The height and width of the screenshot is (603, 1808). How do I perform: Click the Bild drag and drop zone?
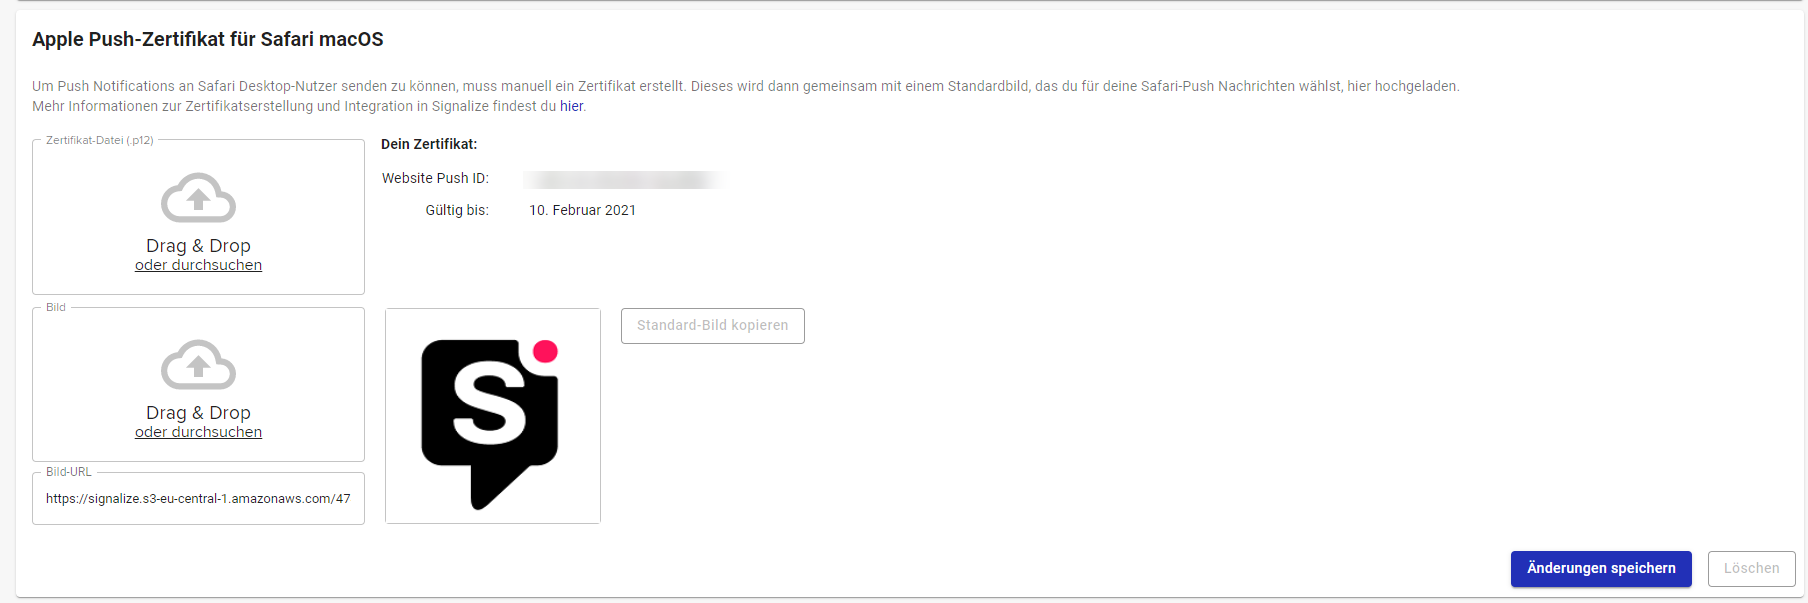(x=198, y=384)
